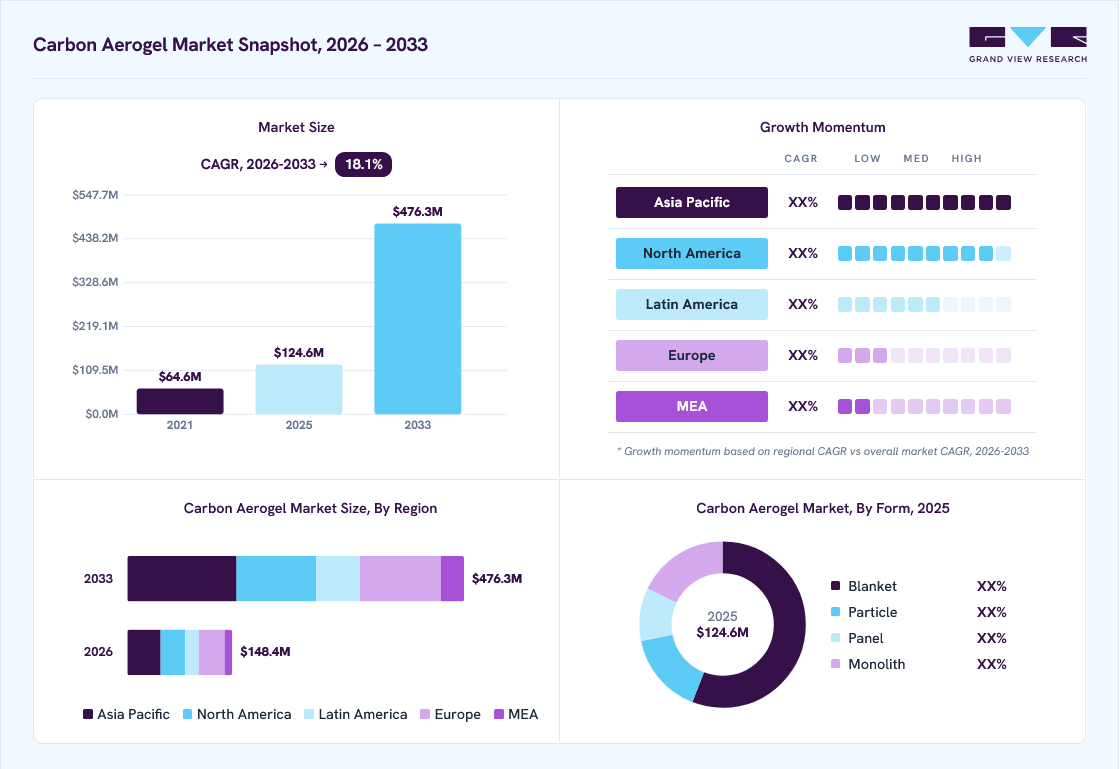The height and width of the screenshot is (769, 1120).
Task: Click the MEA region label
Action: pos(691,406)
